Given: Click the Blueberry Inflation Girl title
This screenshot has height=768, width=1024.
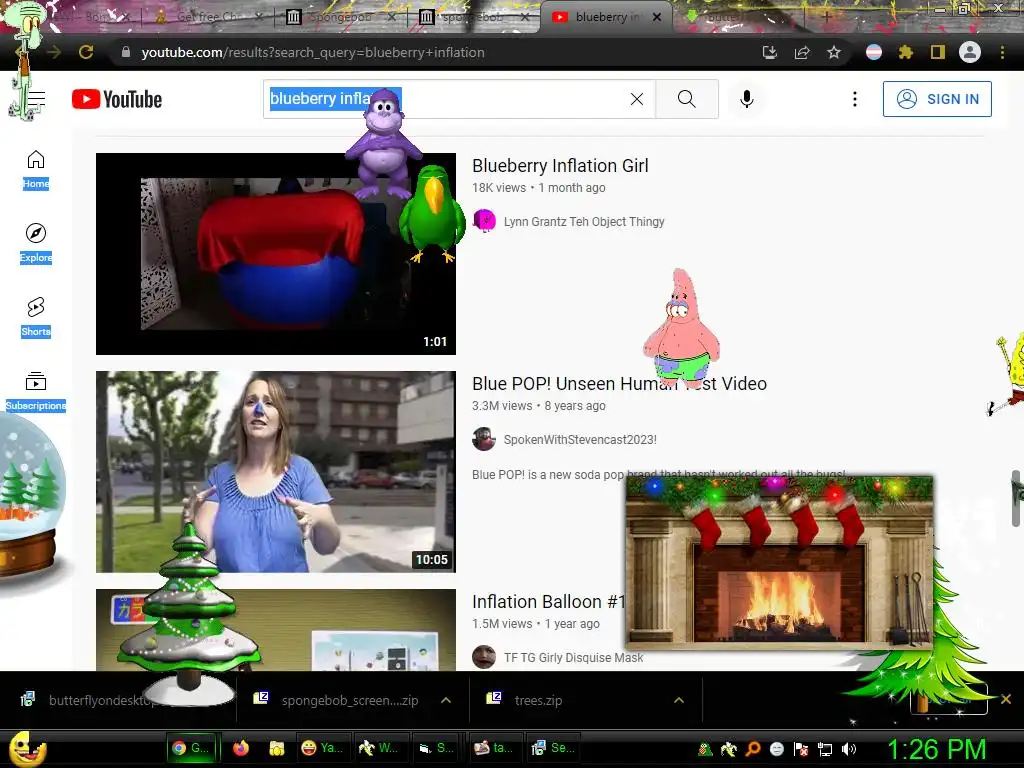Looking at the screenshot, I should [x=560, y=166].
